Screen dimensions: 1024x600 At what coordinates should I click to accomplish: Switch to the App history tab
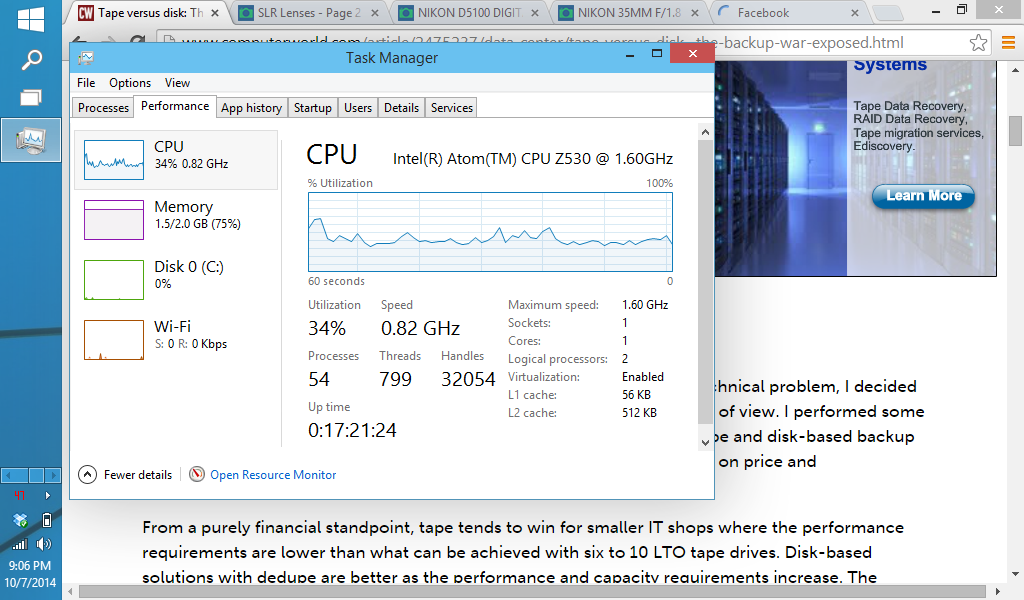pyautogui.click(x=251, y=108)
